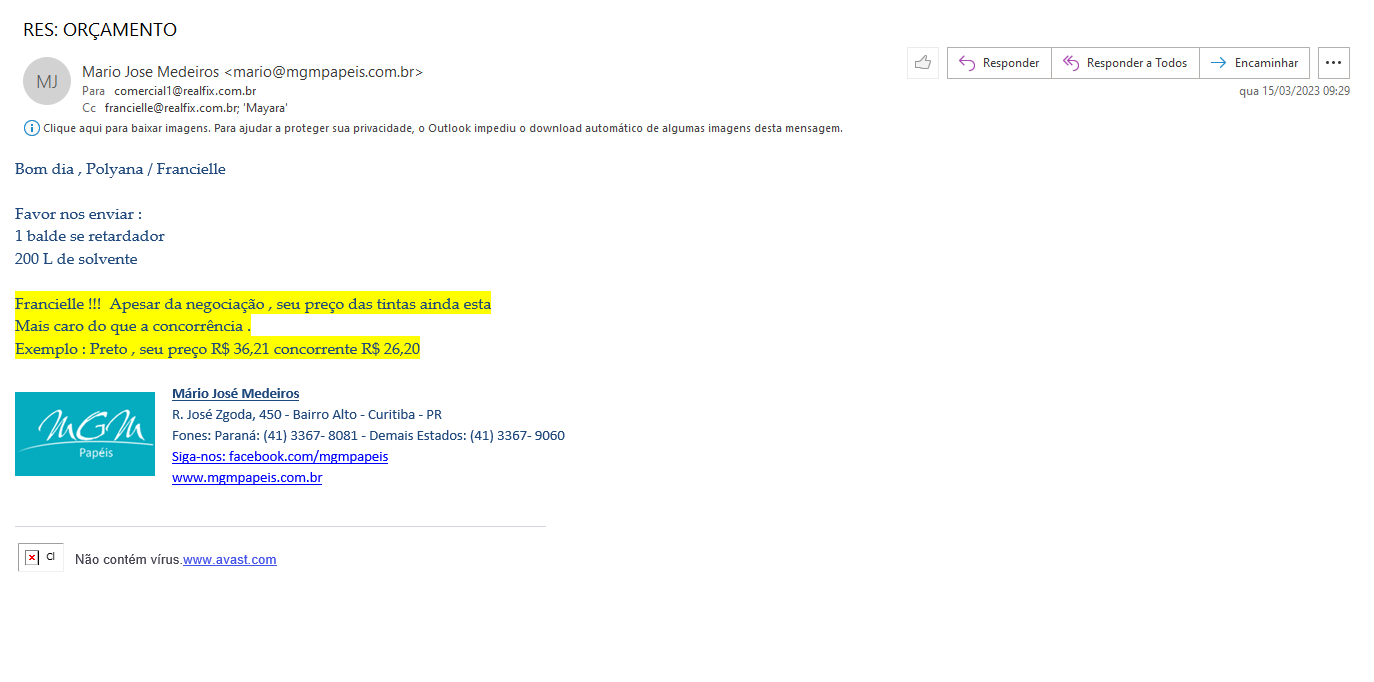Click the MJ sender avatar
Image resolution: width=1374 pixels, height=682 pixels.
point(47,81)
